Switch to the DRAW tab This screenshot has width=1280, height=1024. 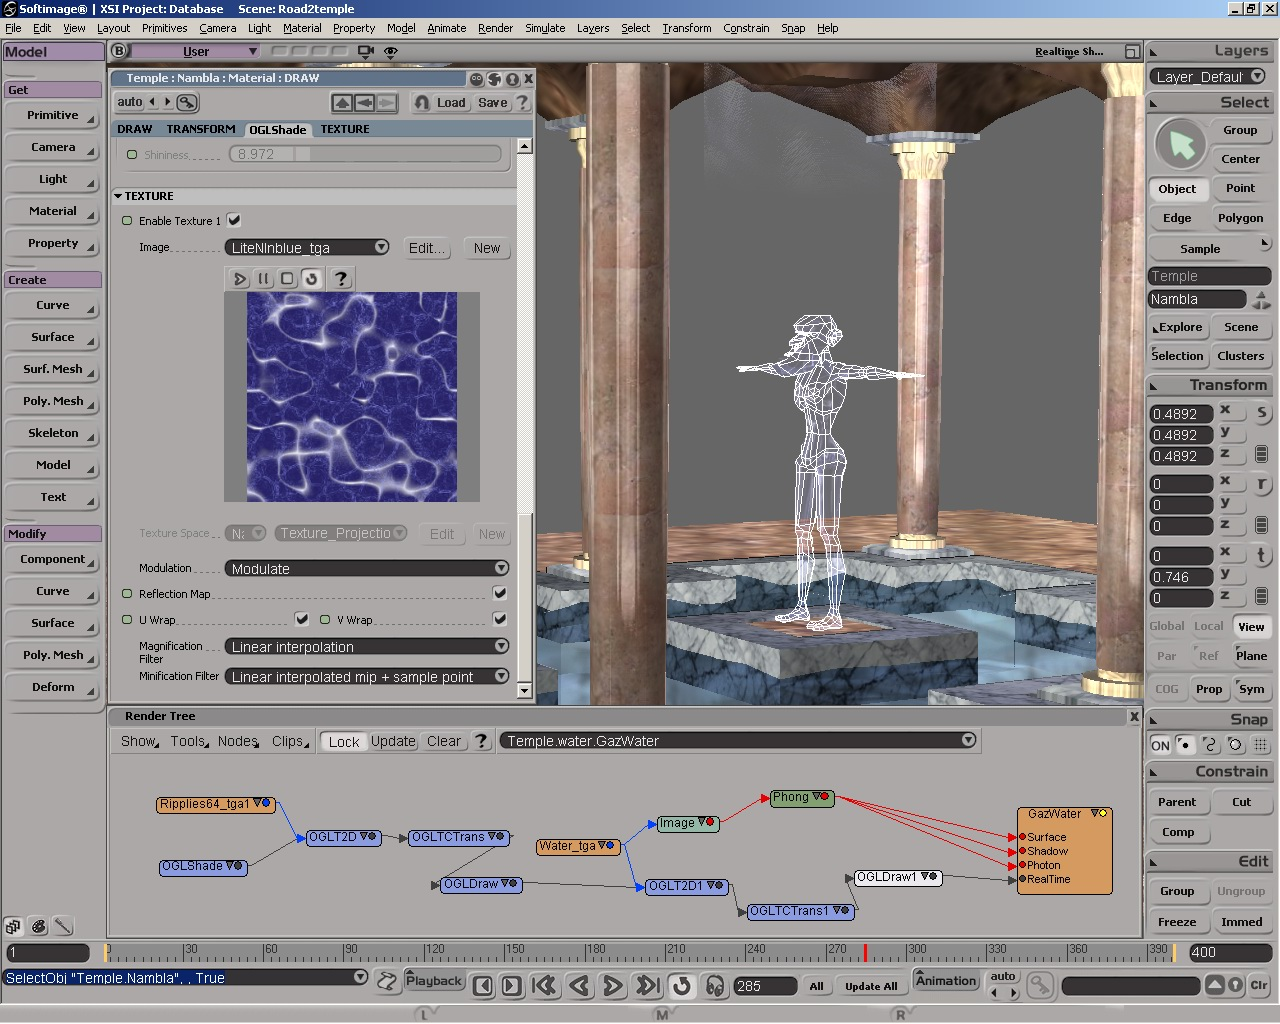[135, 129]
